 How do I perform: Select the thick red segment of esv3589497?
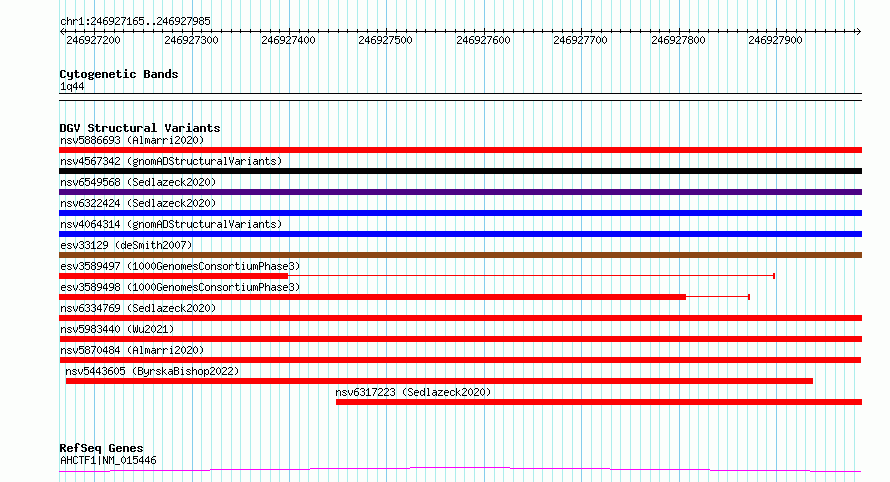tap(174, 276)
